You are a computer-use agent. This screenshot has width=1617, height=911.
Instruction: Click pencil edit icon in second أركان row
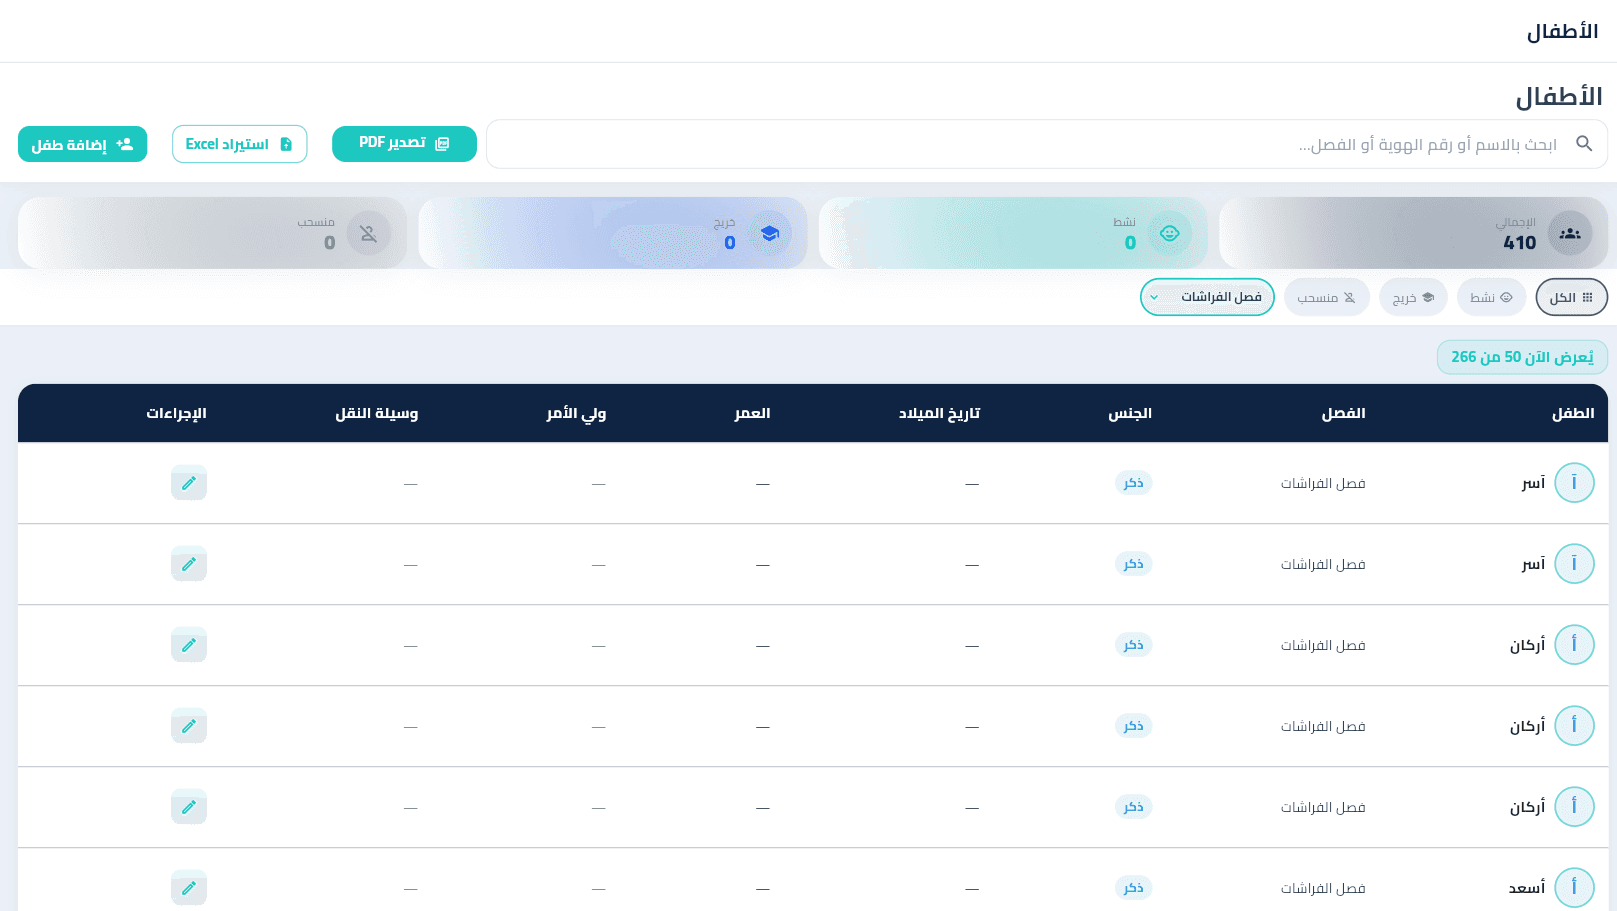click(189, 726)
